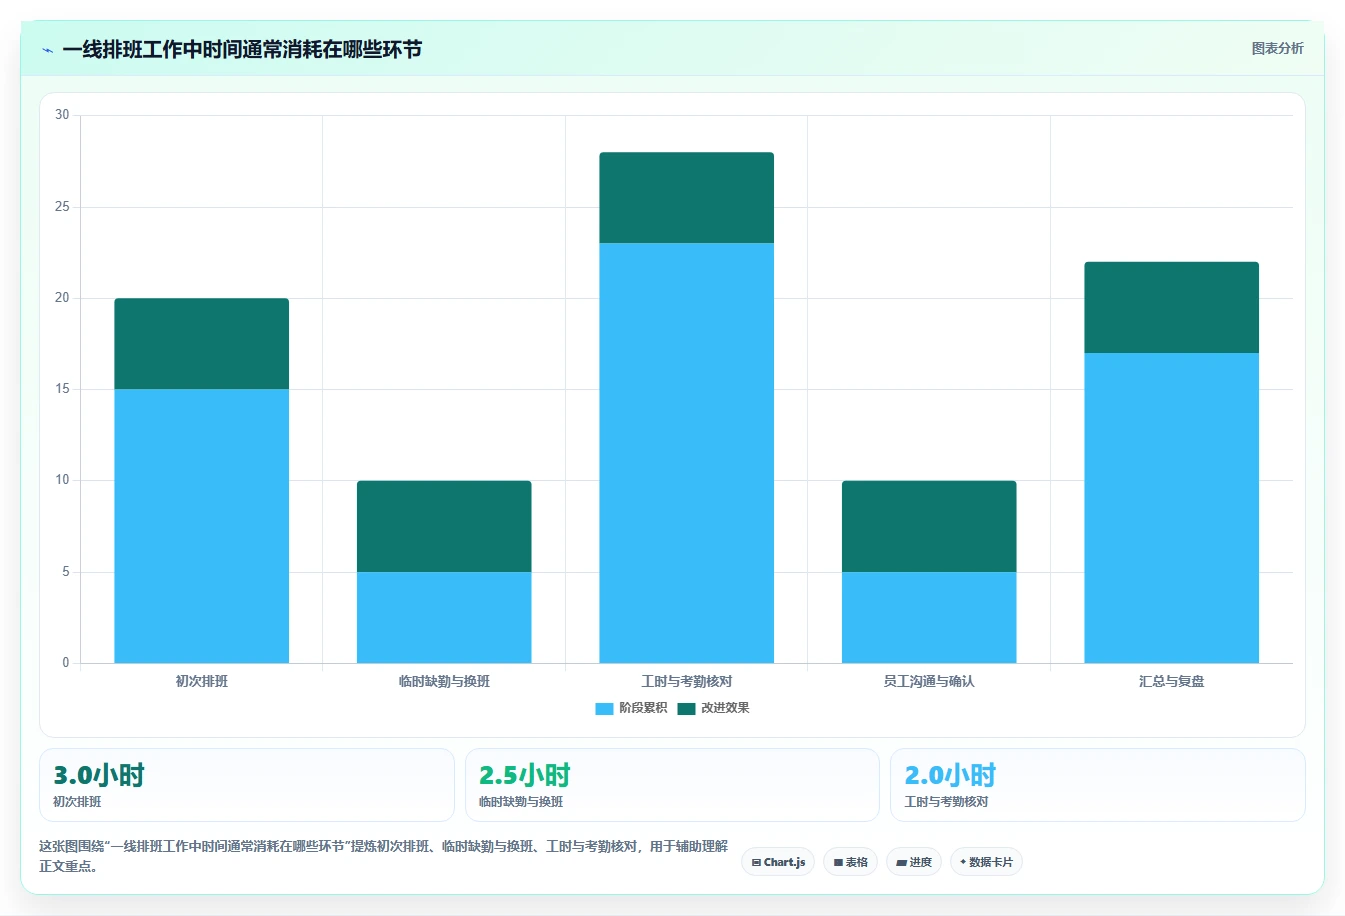Click the 临时缺勤与换班 x-axis label
Screen dimensions: 1345x916
tap(444, 681)
